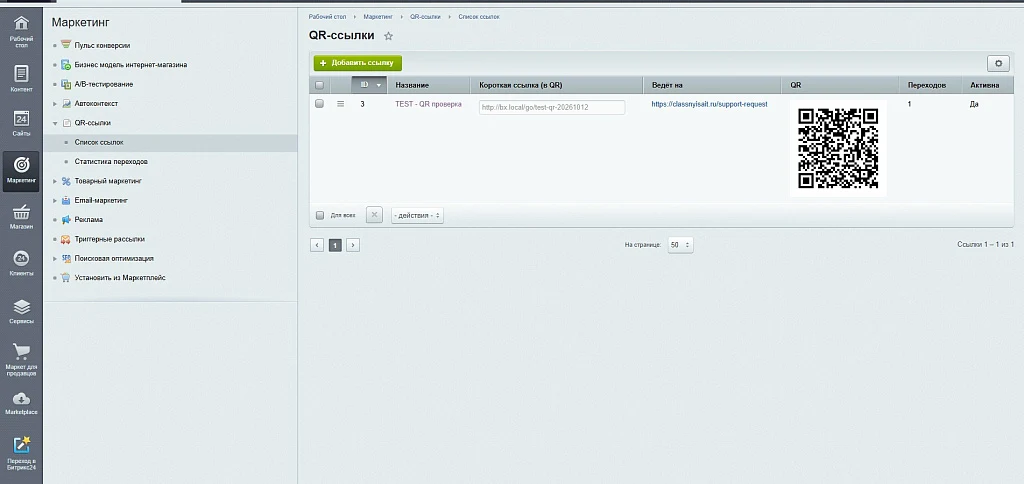The height and width of the screenshot is (484, 1024).
Task: Open Бизнес модель интернет-магазина item
Action: [x=131, y=65]
